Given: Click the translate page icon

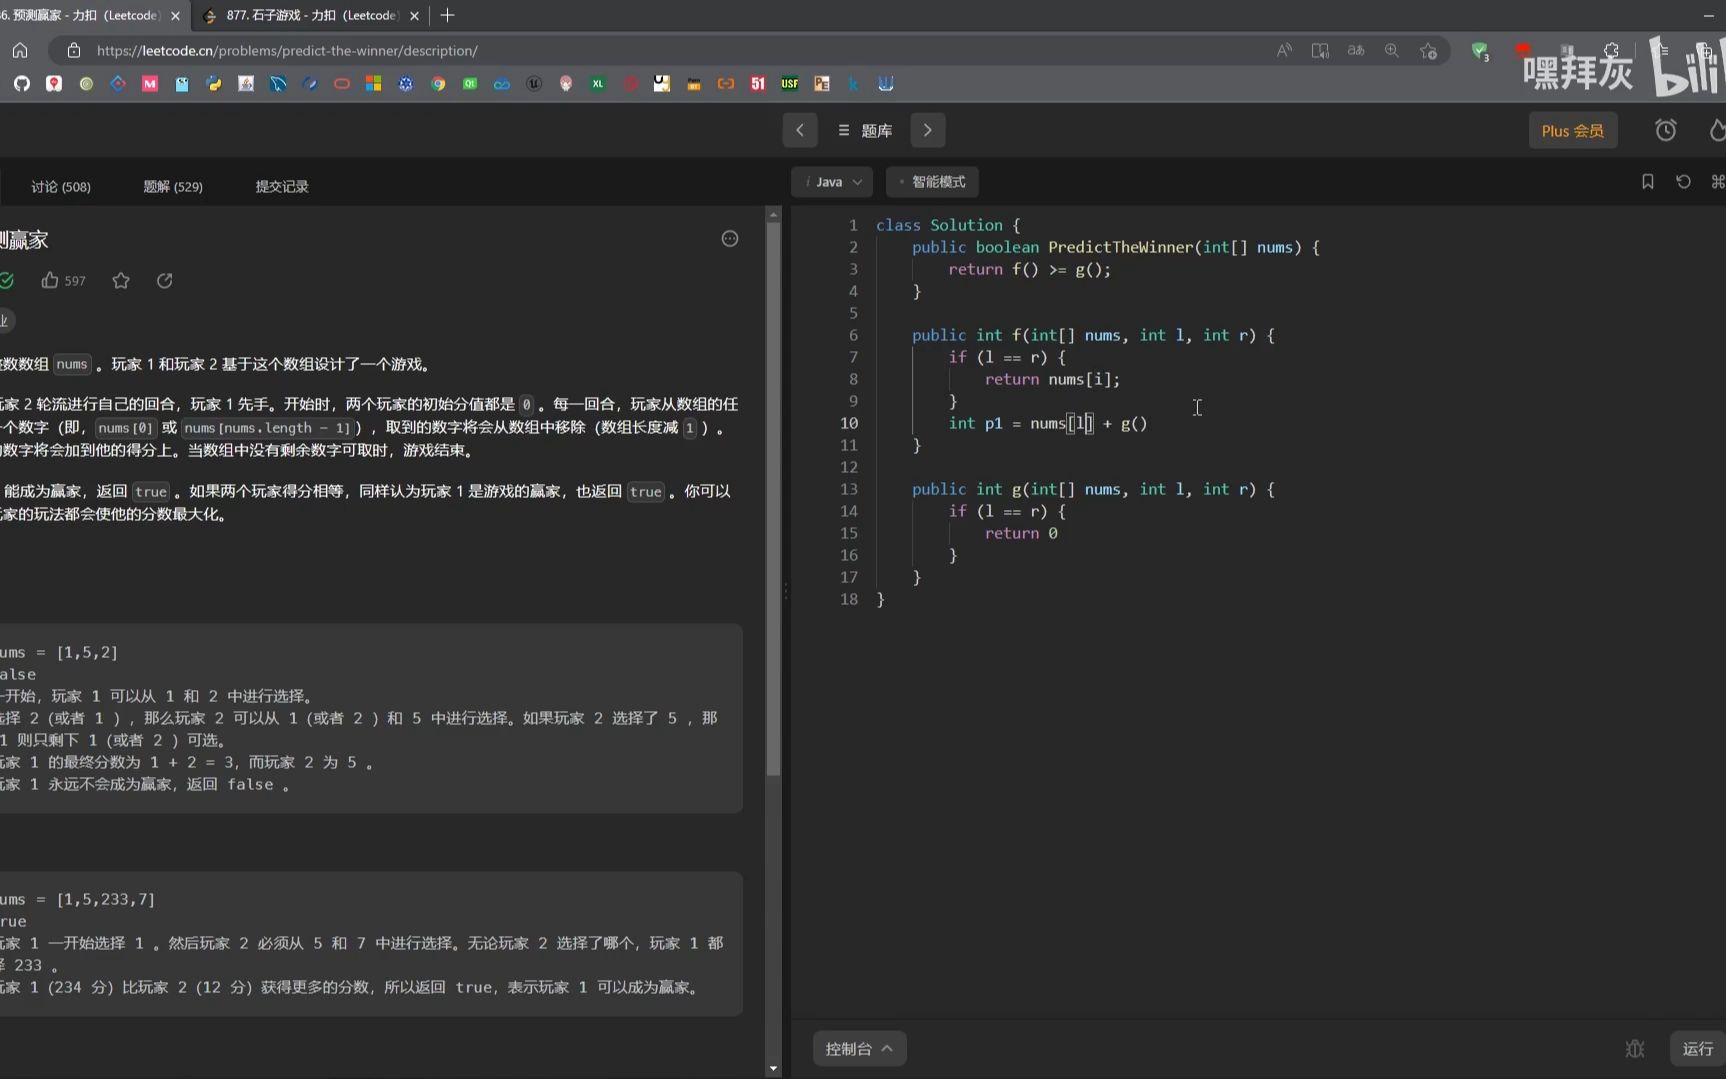Looking at the screenshot, I should (x=1356, y=50).
